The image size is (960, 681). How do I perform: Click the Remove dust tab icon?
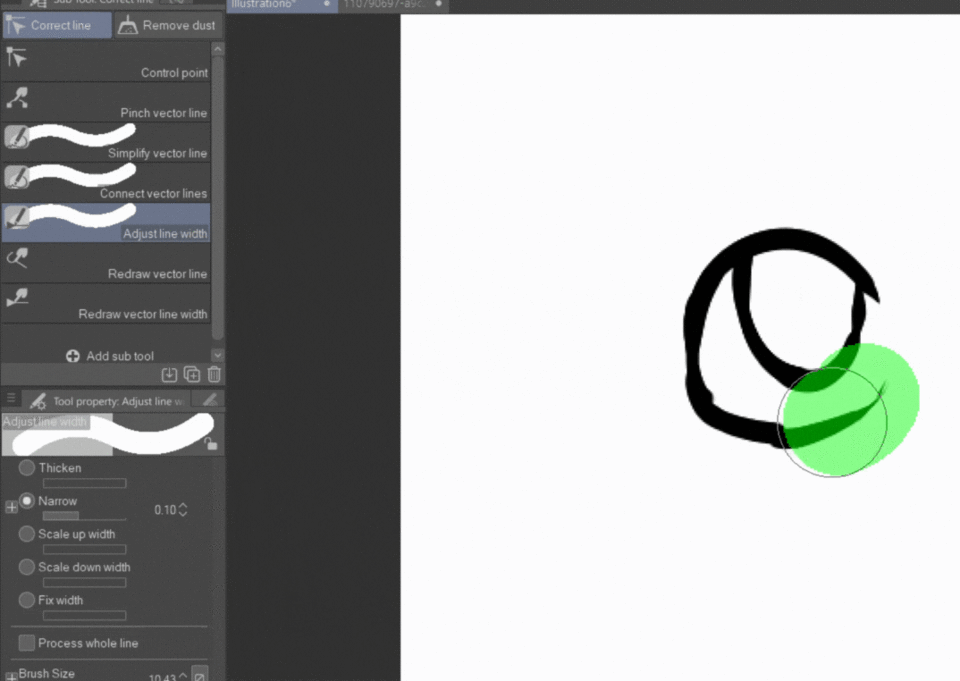(127, 26)
